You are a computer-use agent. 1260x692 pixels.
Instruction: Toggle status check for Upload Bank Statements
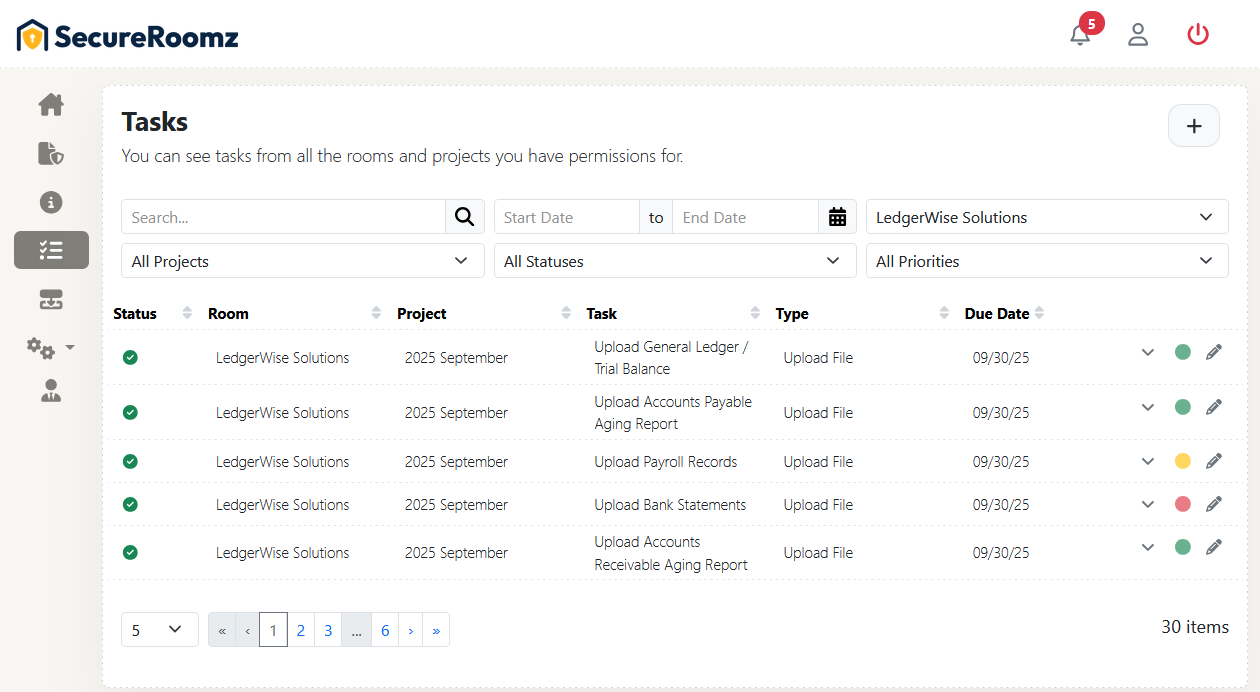tap(130, 505)
